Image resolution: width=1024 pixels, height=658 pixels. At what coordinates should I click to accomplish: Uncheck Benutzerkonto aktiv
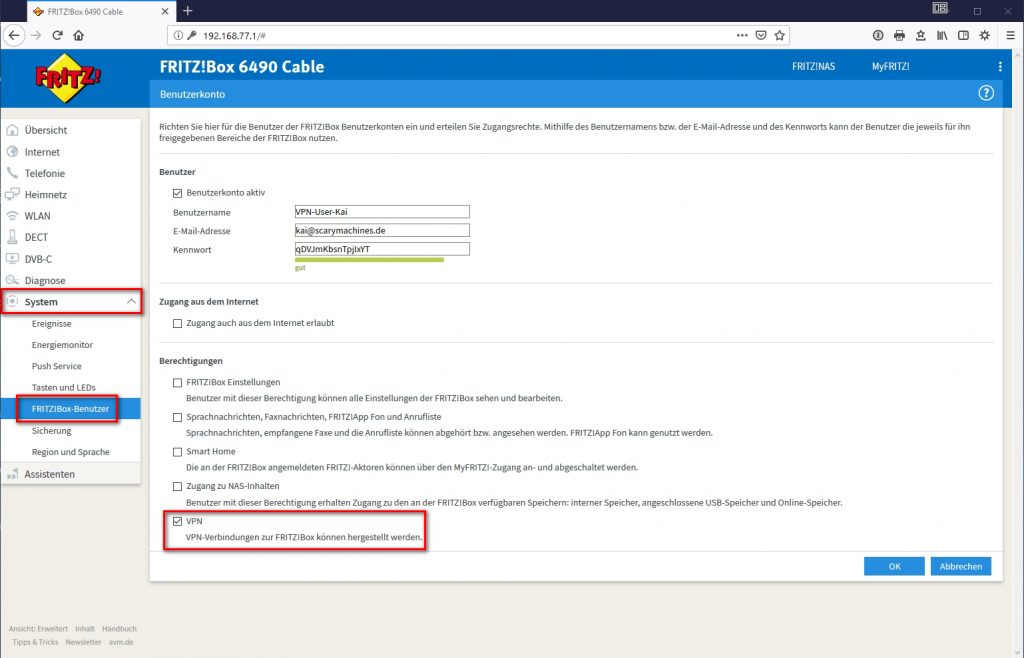177,193
